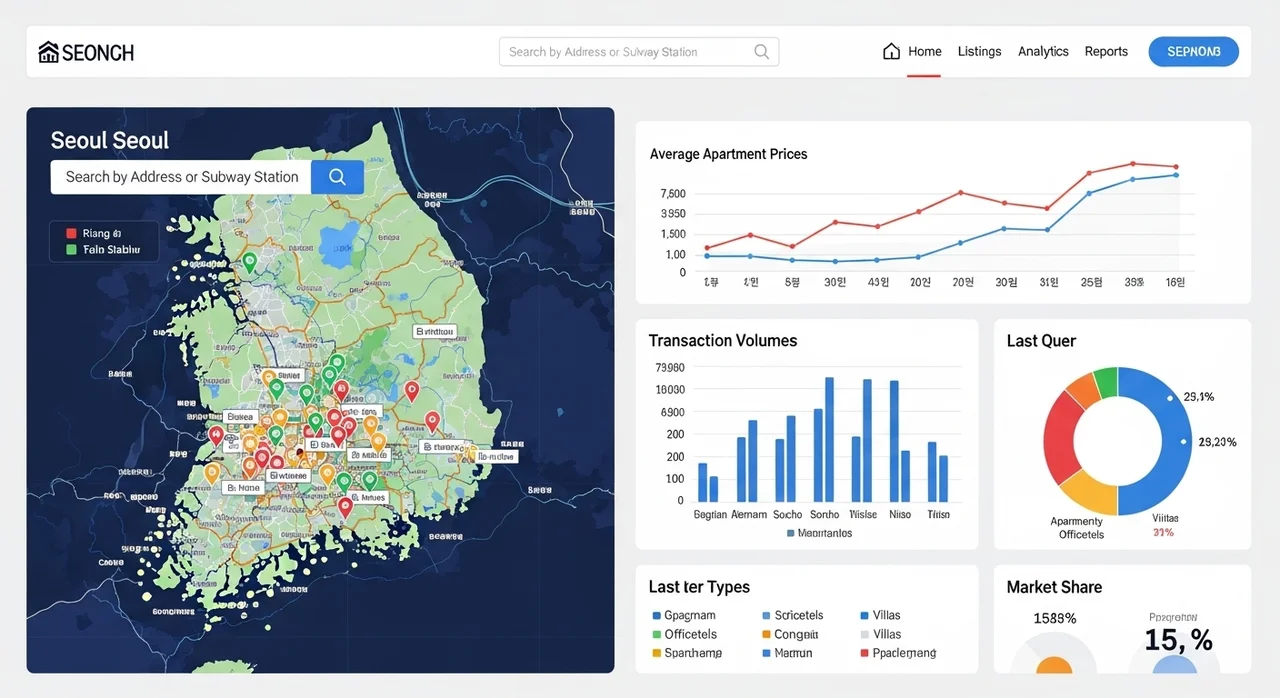Image resolution: width=1280 pixels, height=698 pixels.
Task: Click the tallest Sonho bar in Transaction Volumes
Action: [829, 439]
